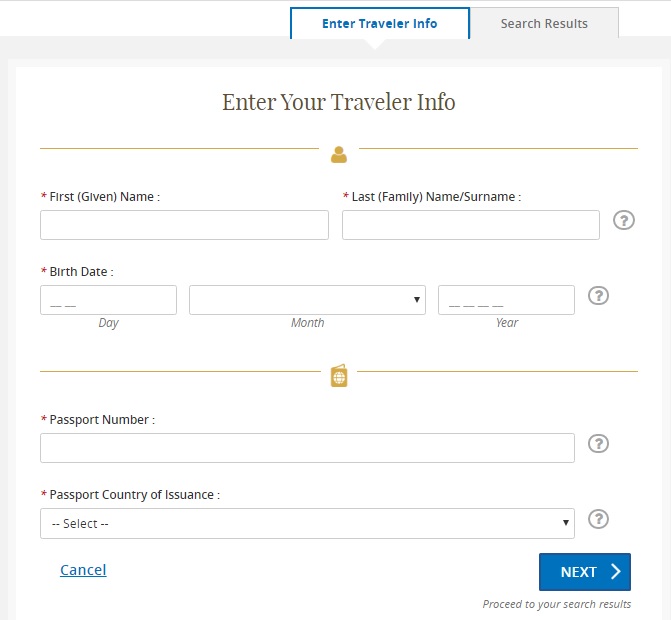Click the Passport Number text field
Screen dimensions: 671x620
307,448
